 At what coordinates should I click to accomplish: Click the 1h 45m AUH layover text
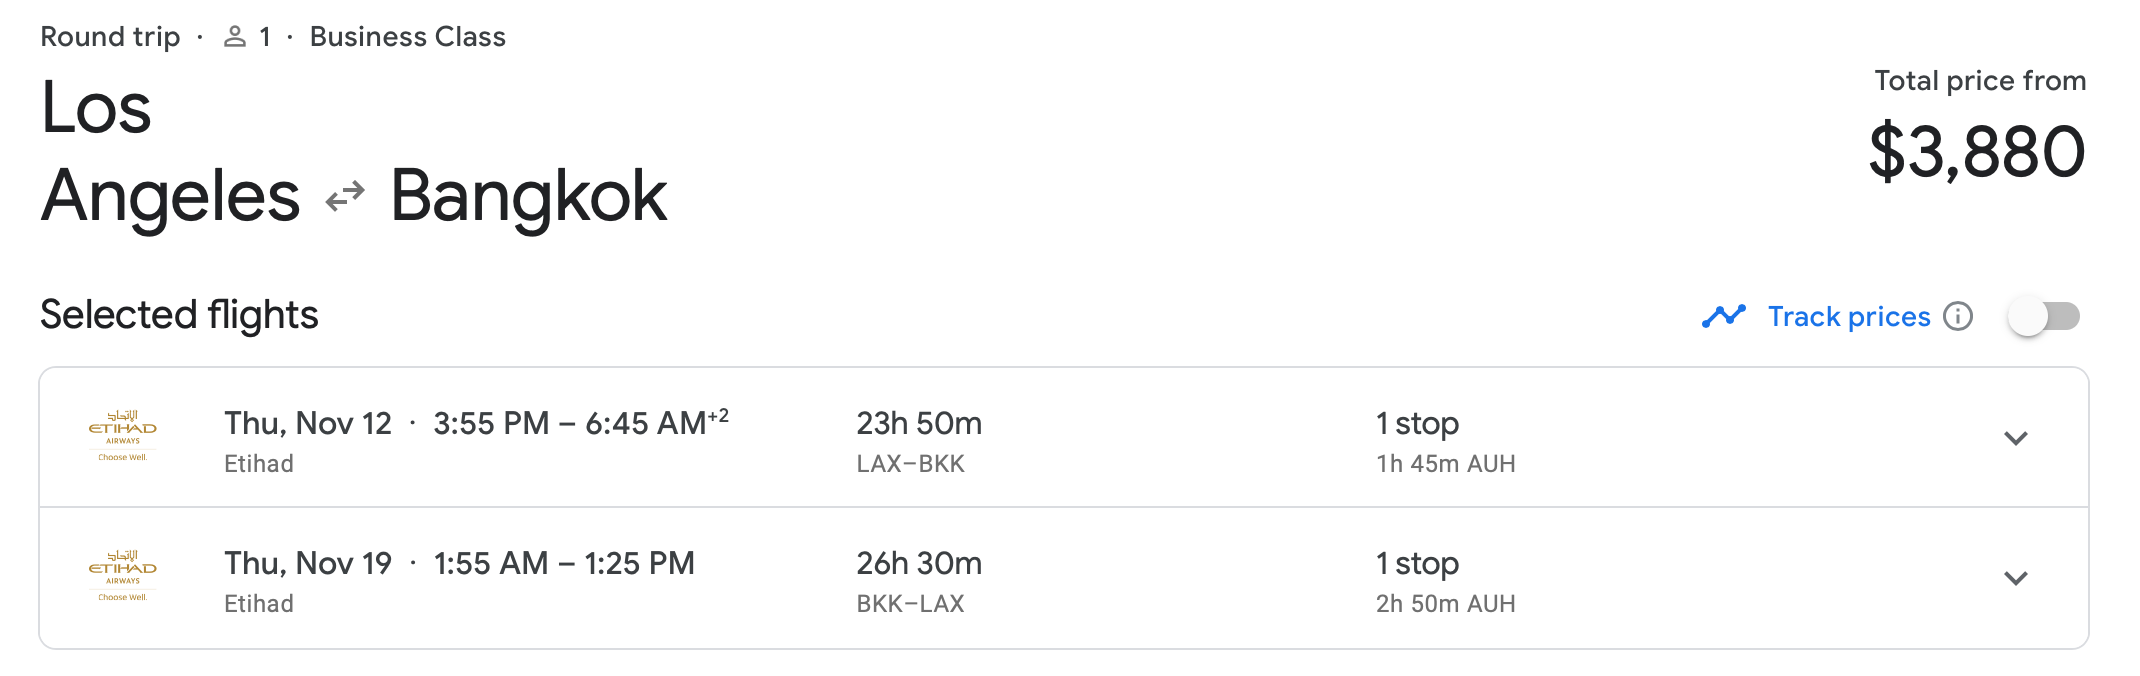[x=1445, y=463]
